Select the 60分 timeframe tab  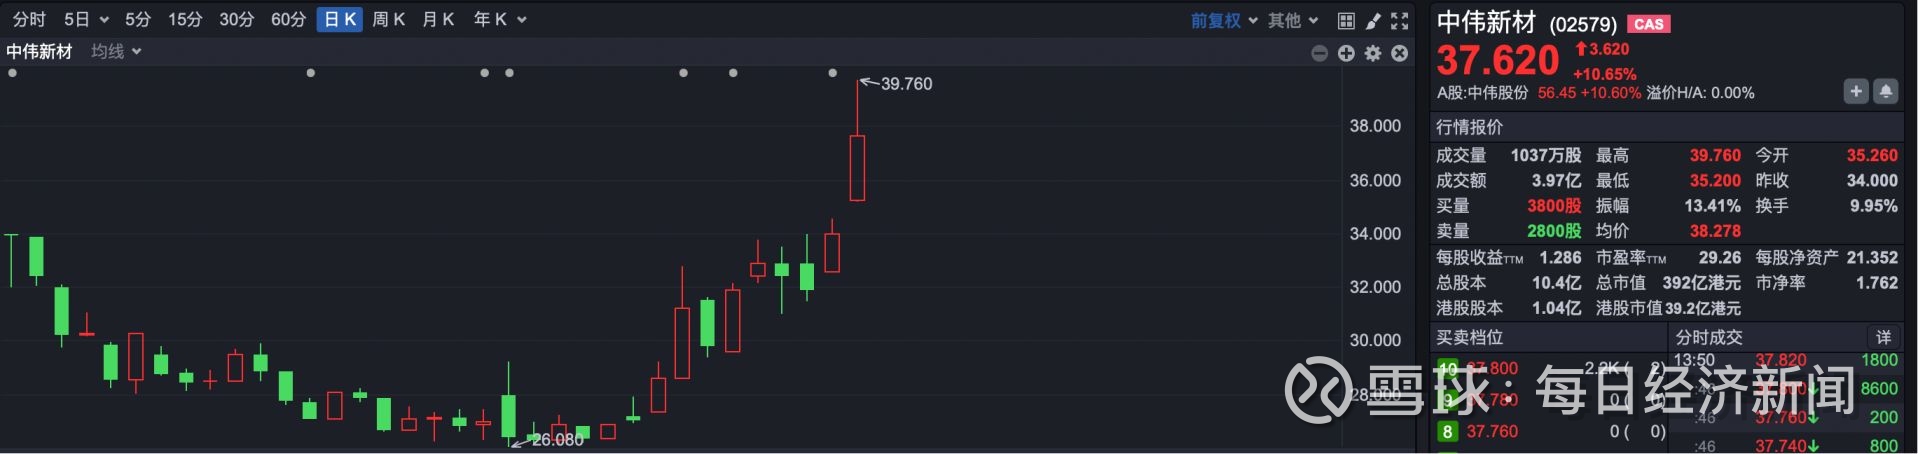coord(288,20)
